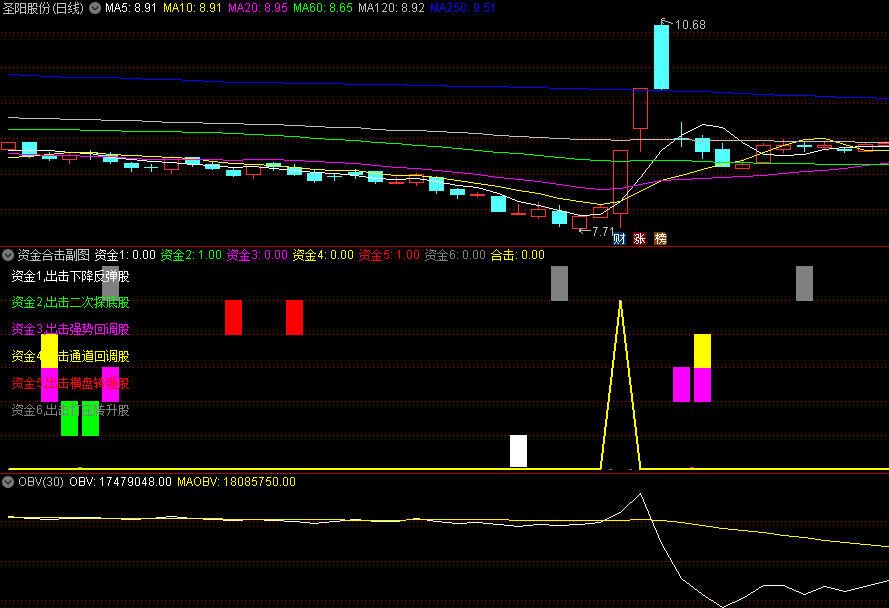Click the stock name 圣阳股份(日线)

[43, 8]
